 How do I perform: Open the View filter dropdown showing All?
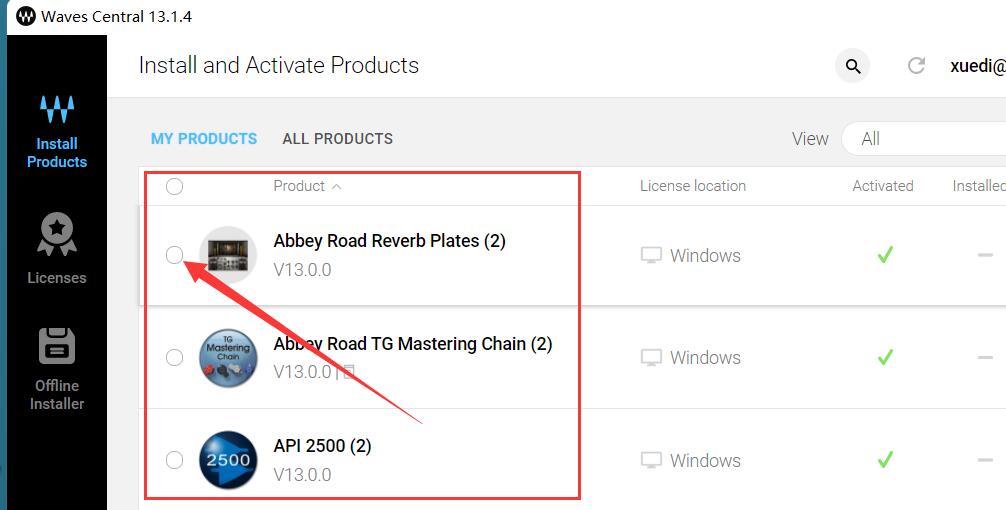click(x=922, y=139)
